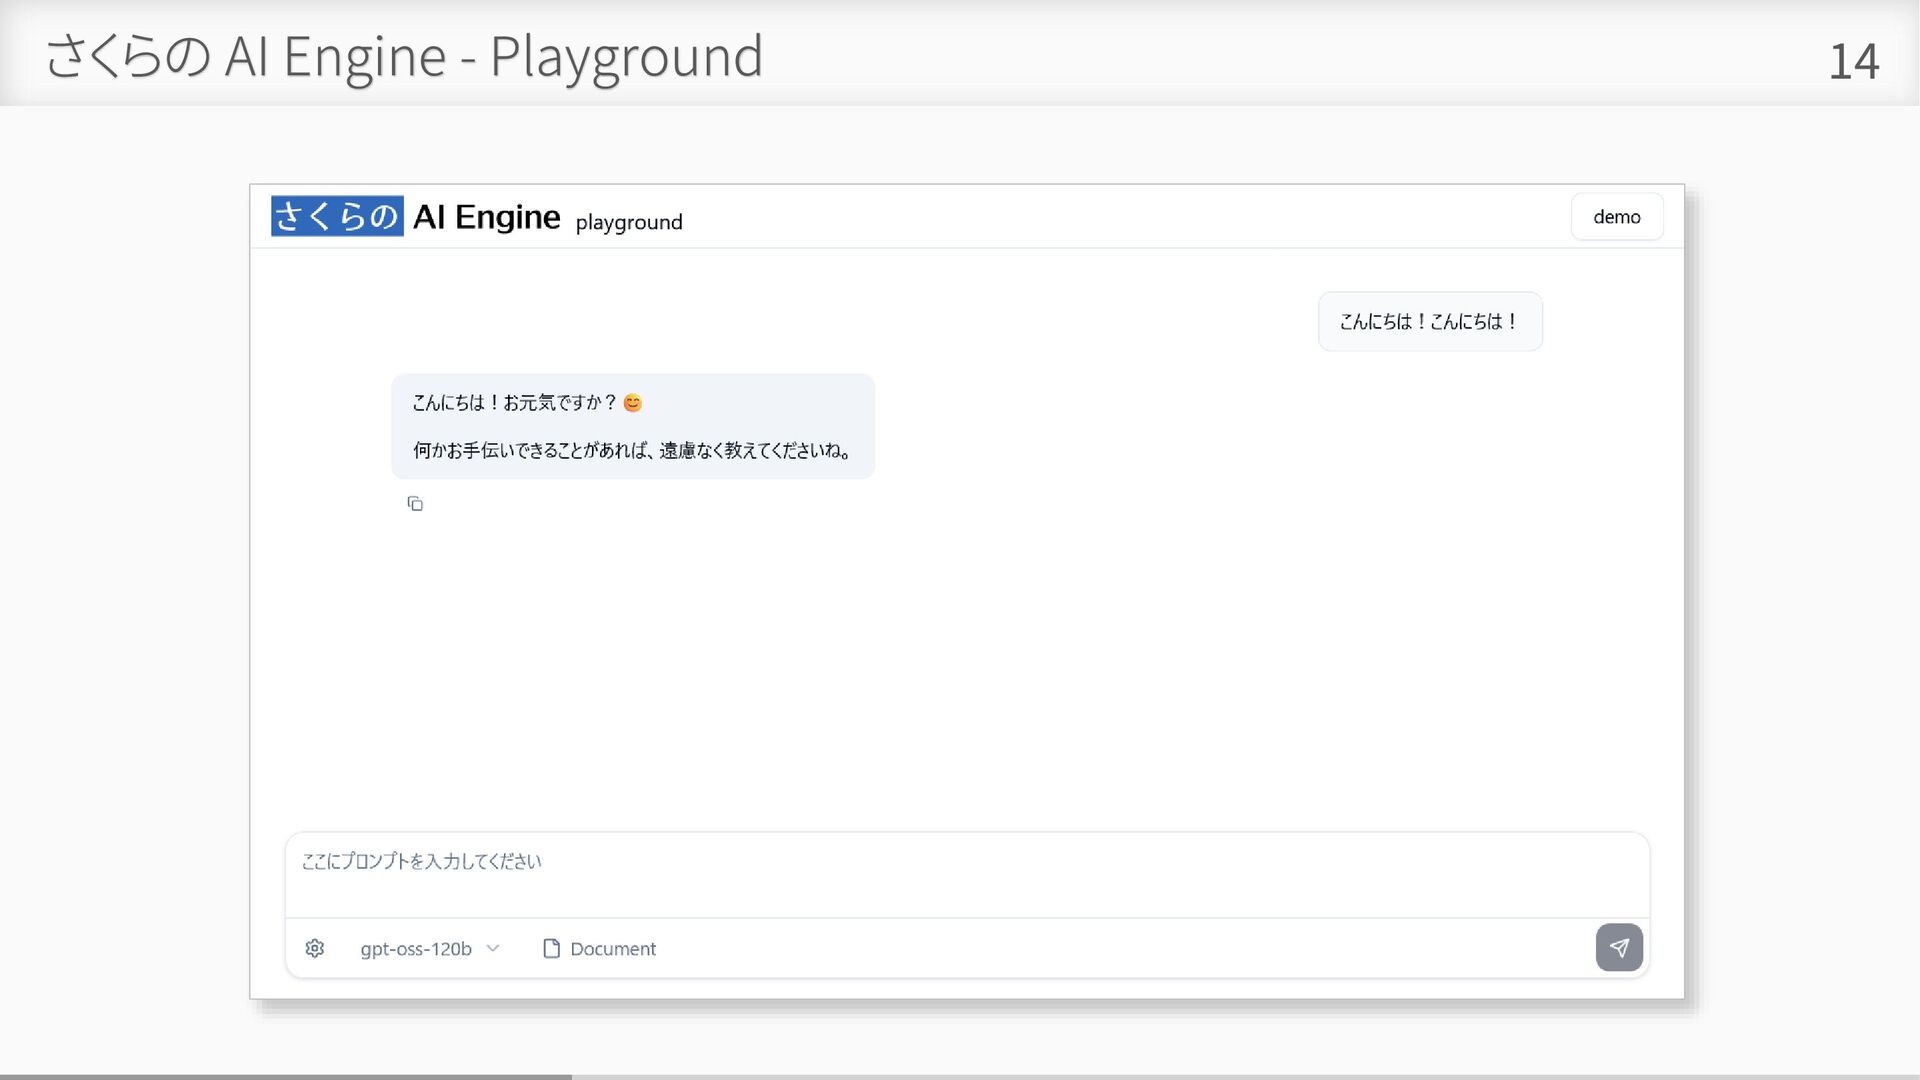Copy the assistant's reply using the copy icon
1920x1080 pixels.
click(415, 504)
